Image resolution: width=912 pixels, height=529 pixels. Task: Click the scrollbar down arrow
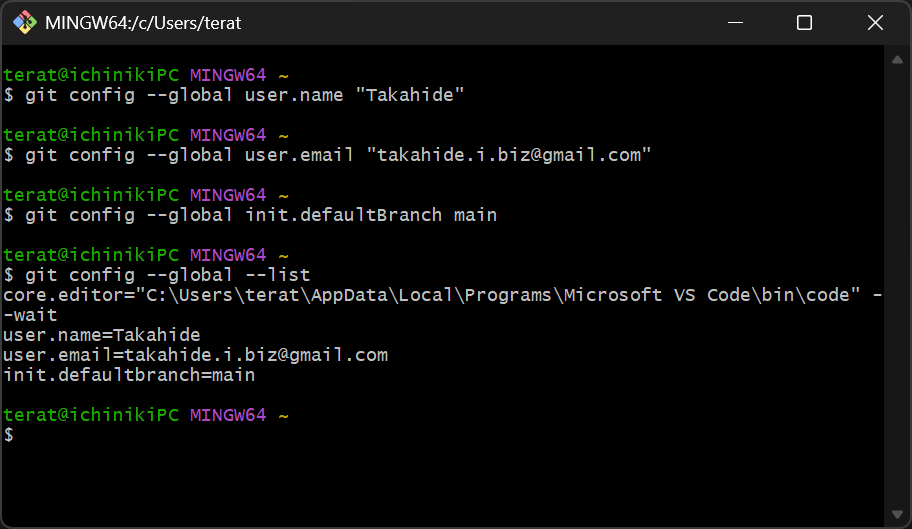pyautogui.click(x=897, y=515)
